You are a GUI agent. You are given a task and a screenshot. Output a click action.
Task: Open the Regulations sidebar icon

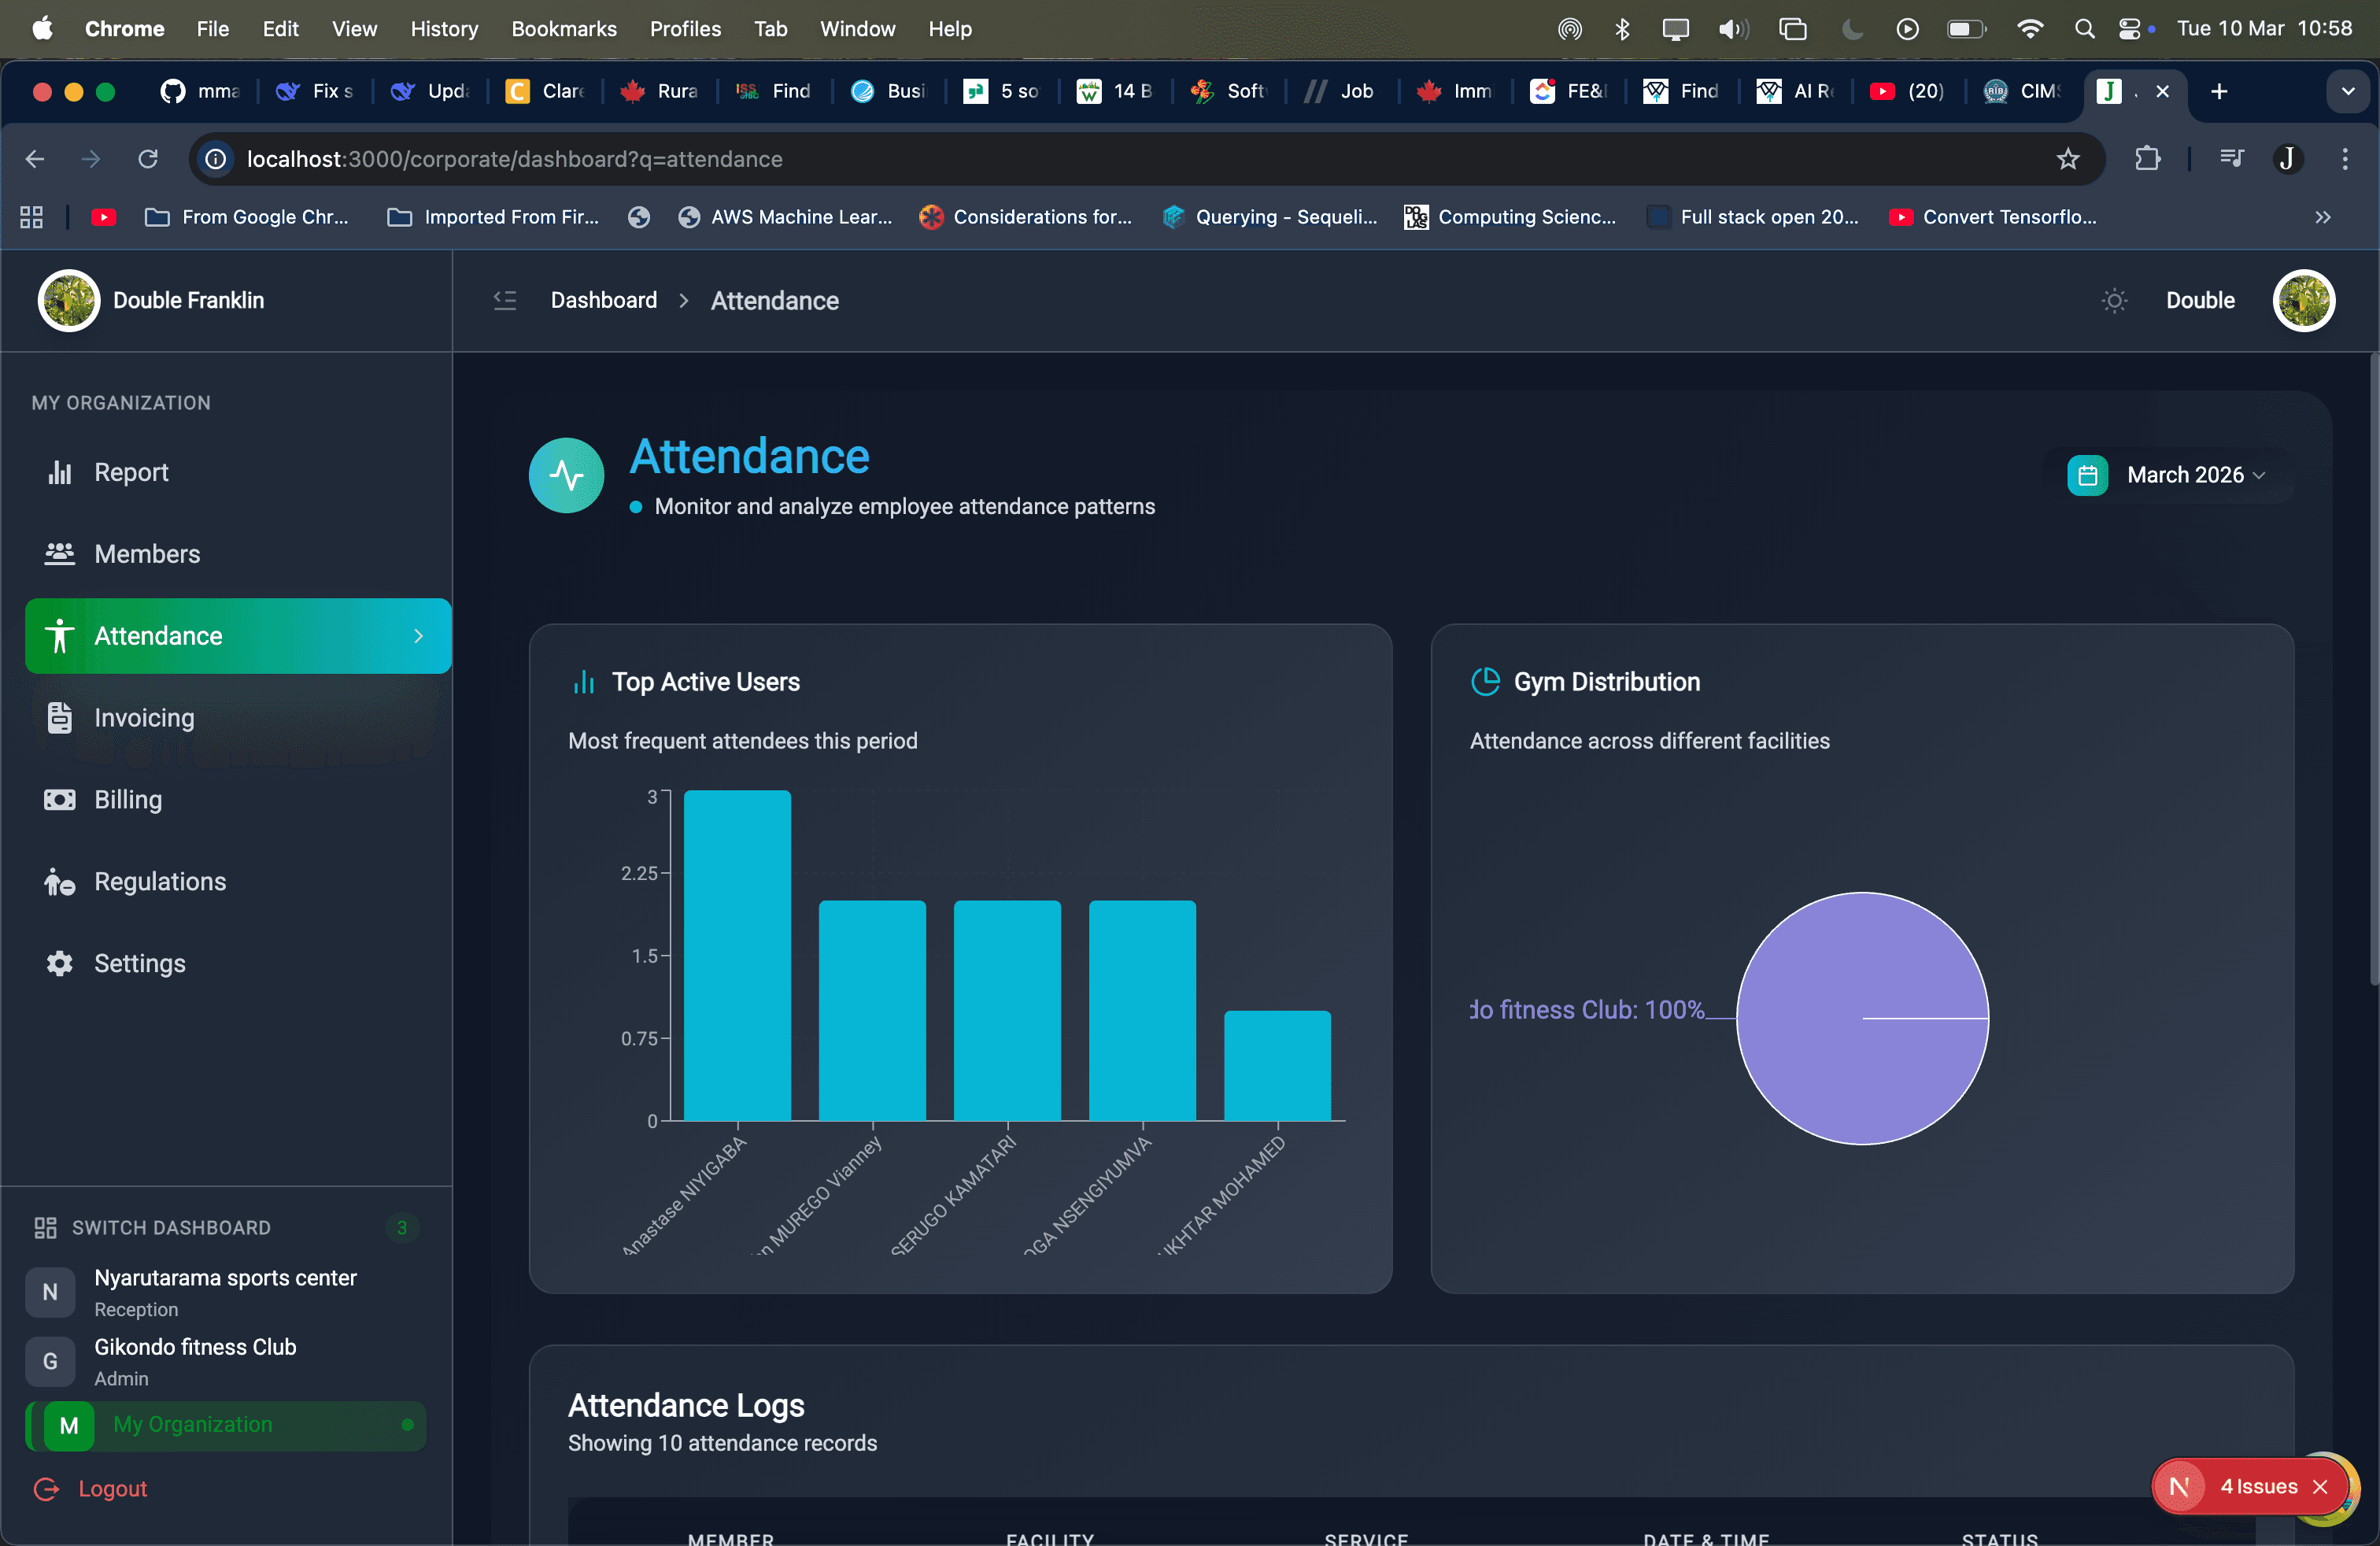pyautogui.click(x=60, y=882)
